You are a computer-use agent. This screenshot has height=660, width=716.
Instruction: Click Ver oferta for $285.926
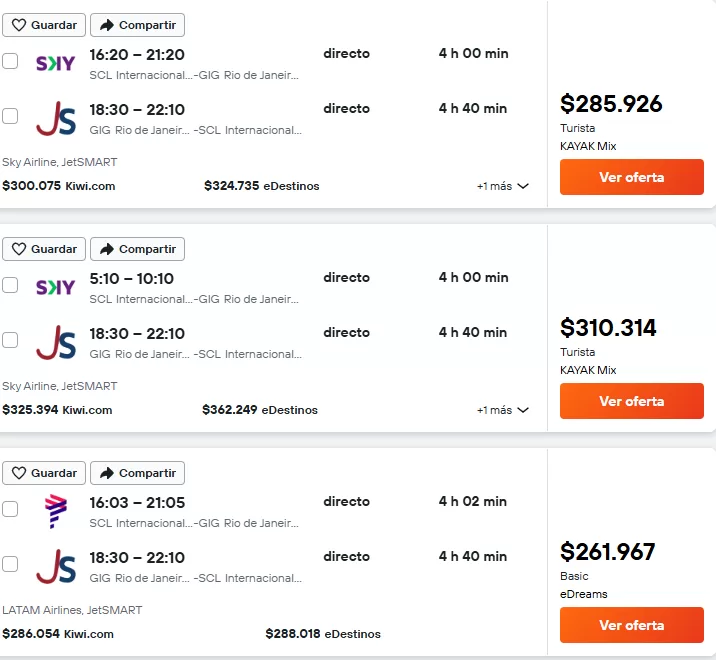631,177
